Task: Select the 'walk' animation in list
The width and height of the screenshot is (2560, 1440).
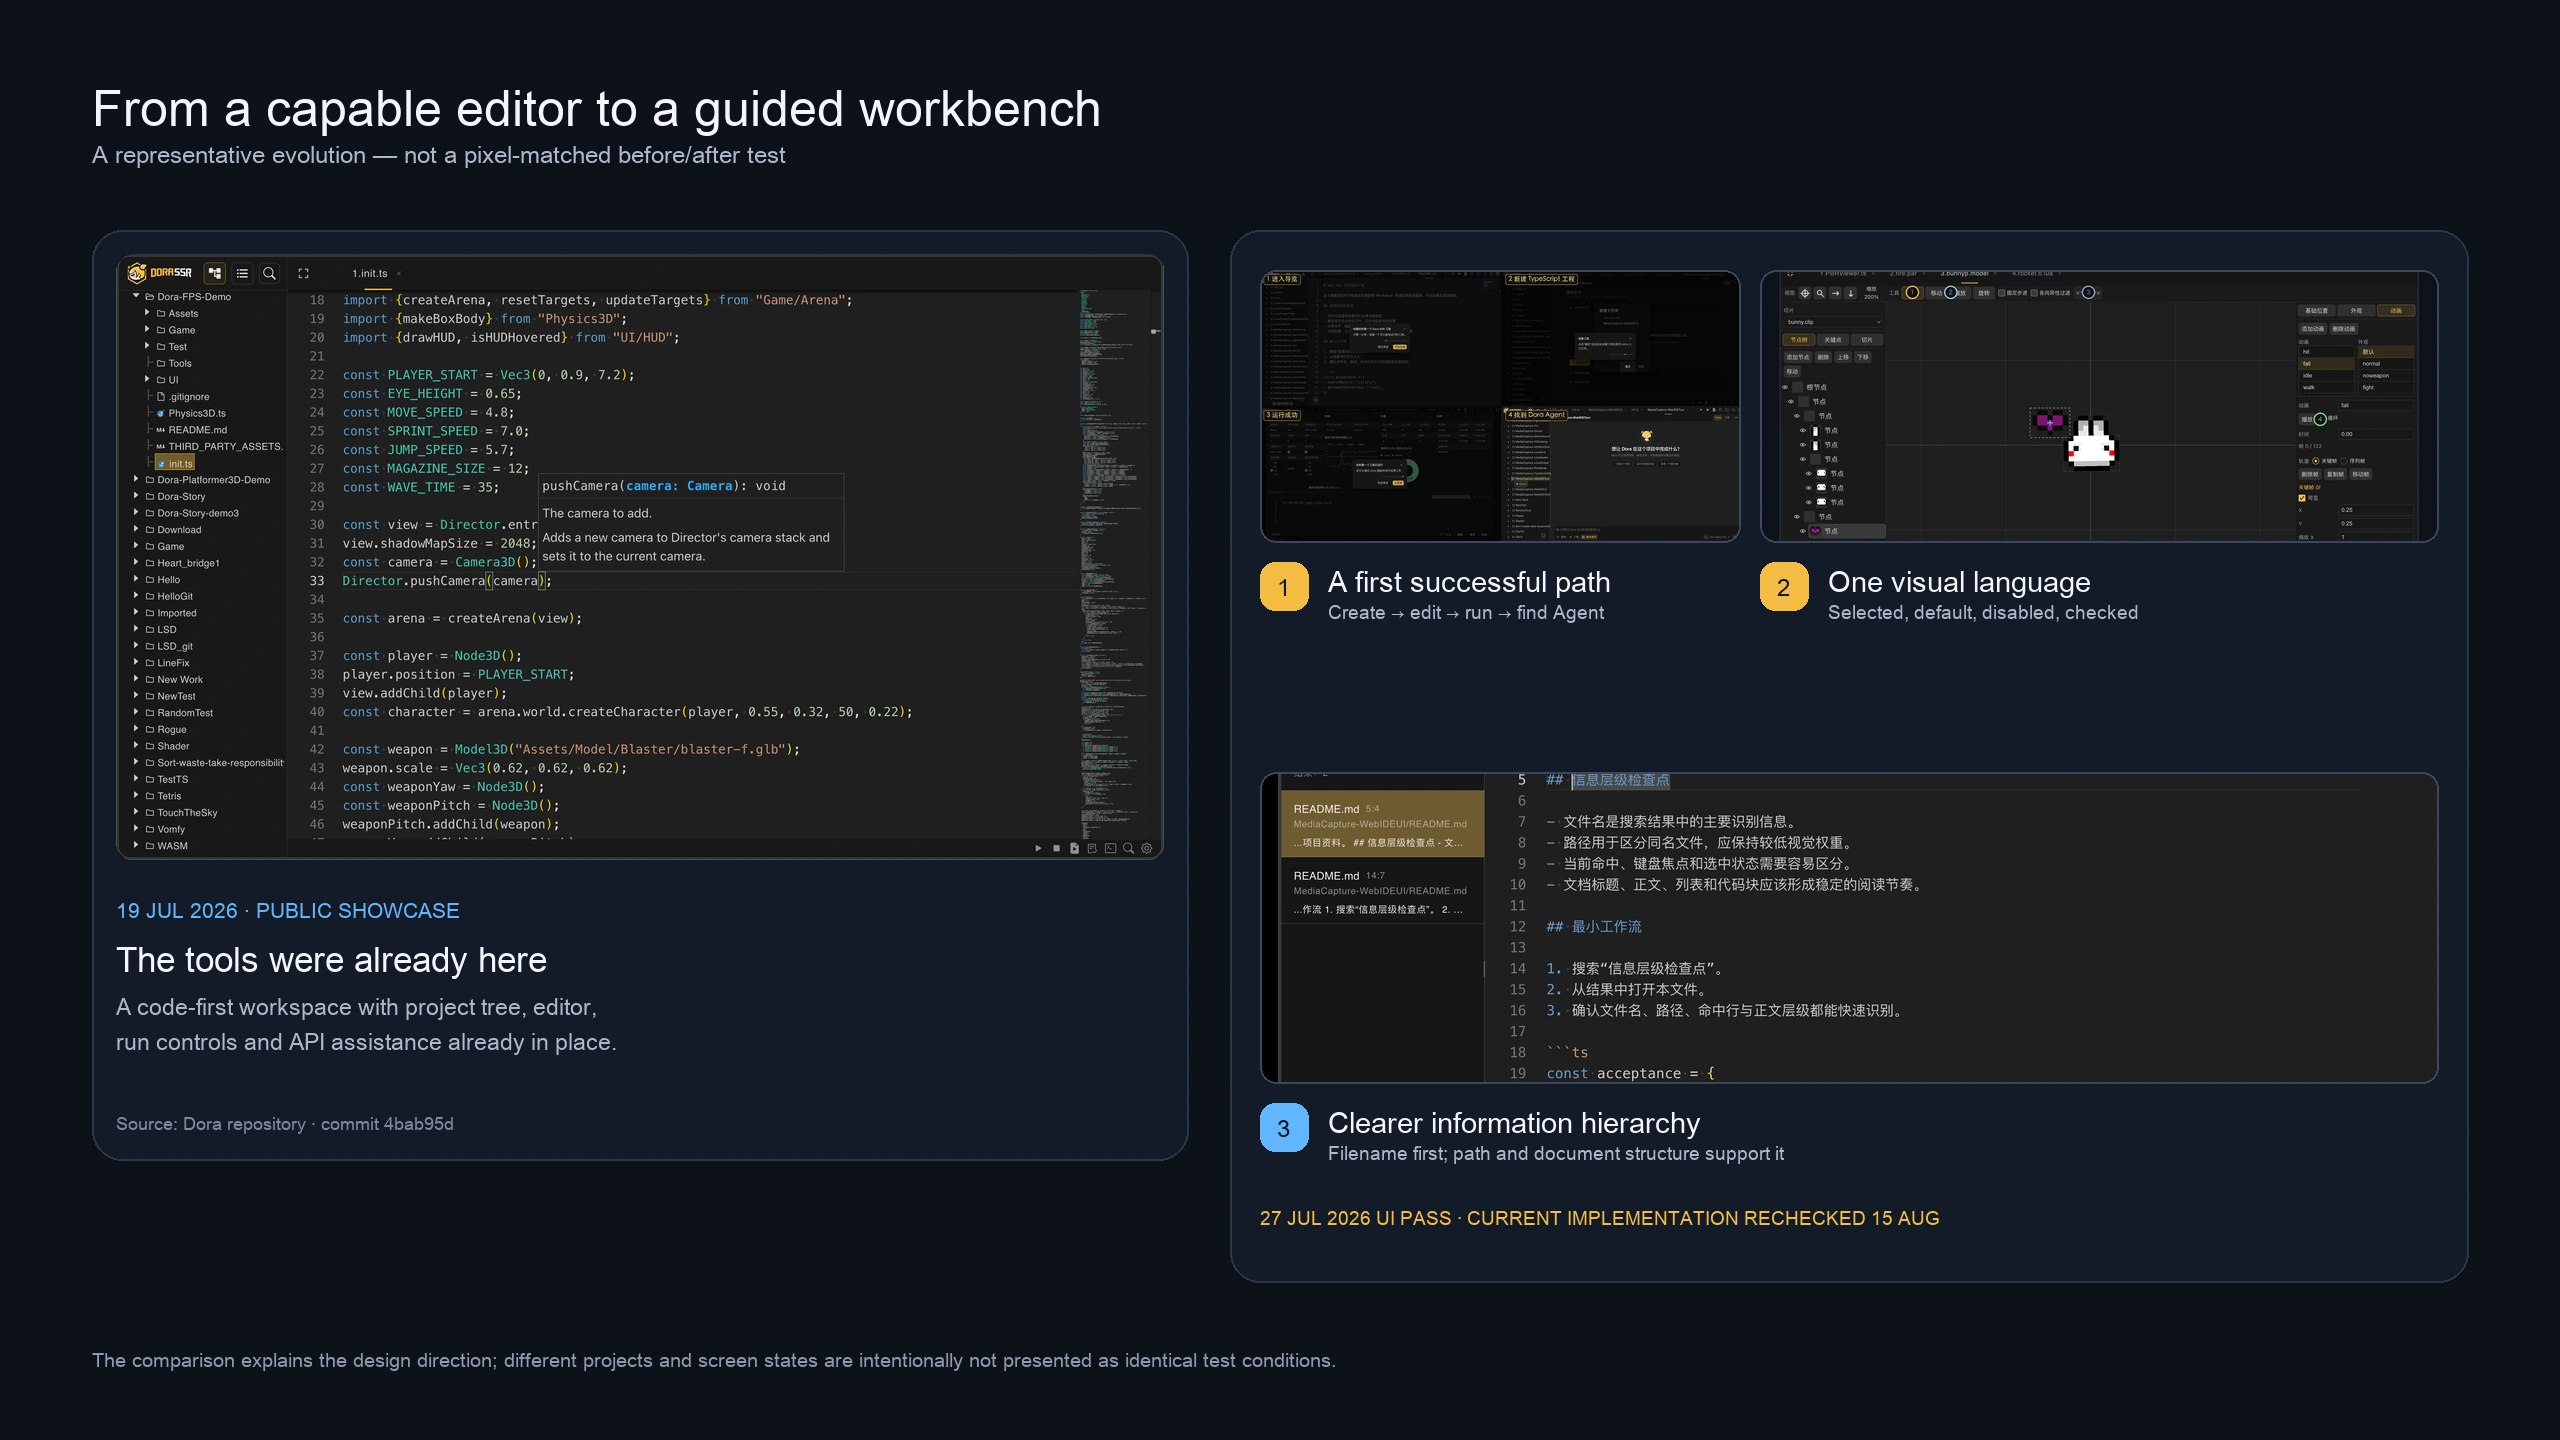Action: pyautogui.click(x=2326, y=387)
